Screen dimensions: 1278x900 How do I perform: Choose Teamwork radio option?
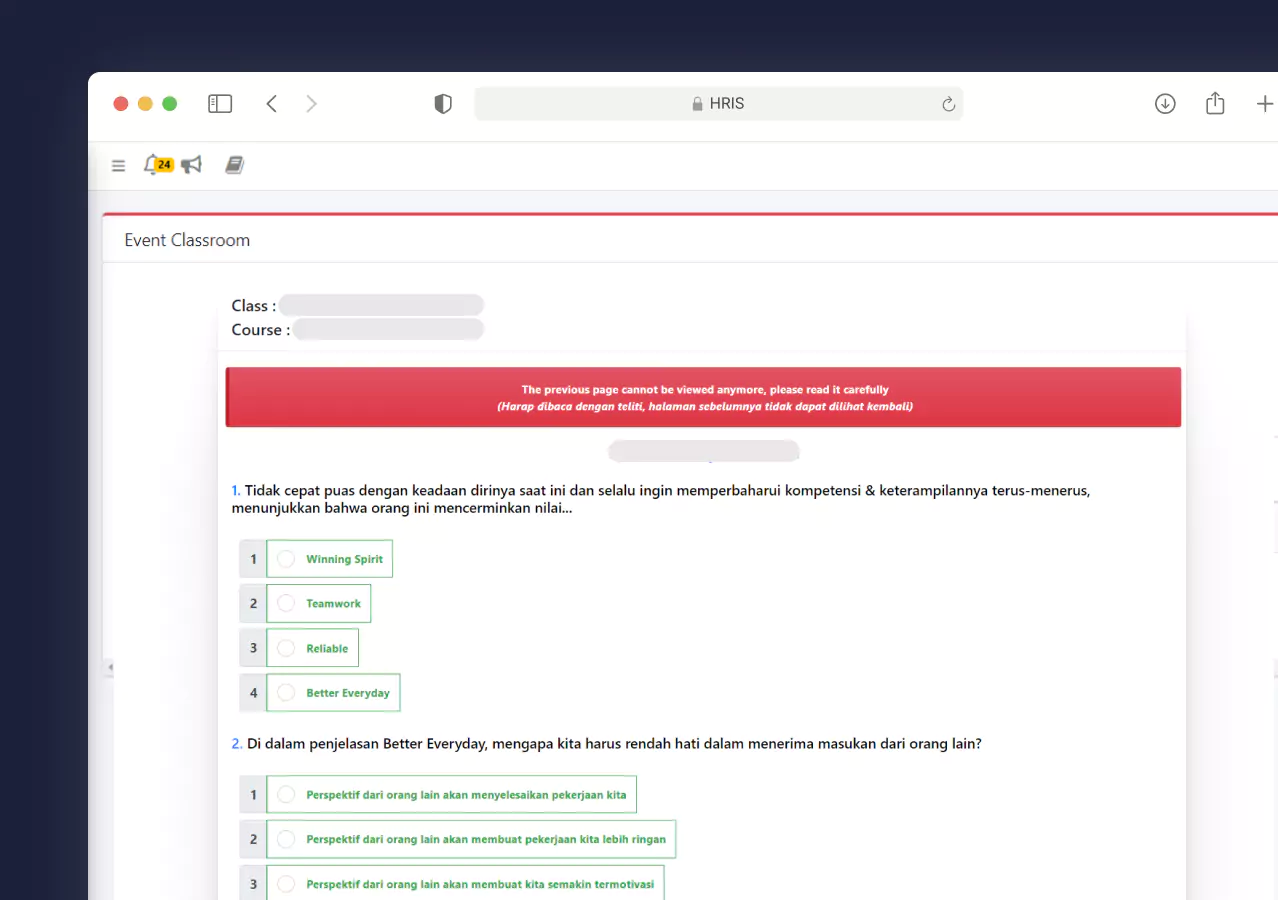(286, 604)
